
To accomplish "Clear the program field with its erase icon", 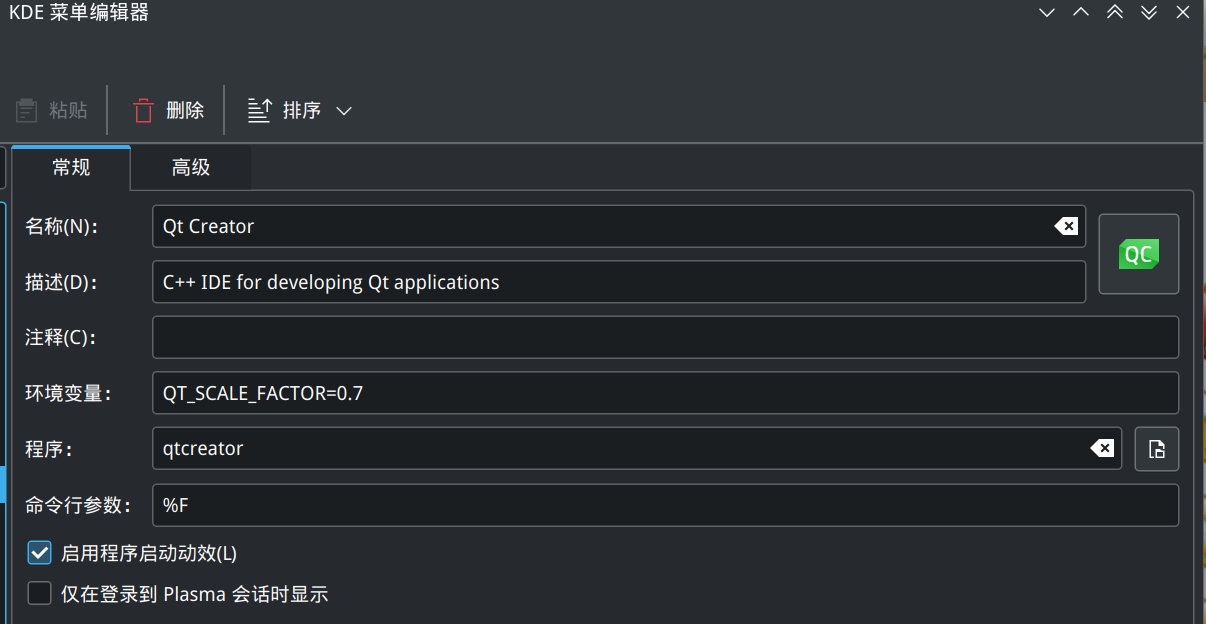I will [x=1102, y=448].
